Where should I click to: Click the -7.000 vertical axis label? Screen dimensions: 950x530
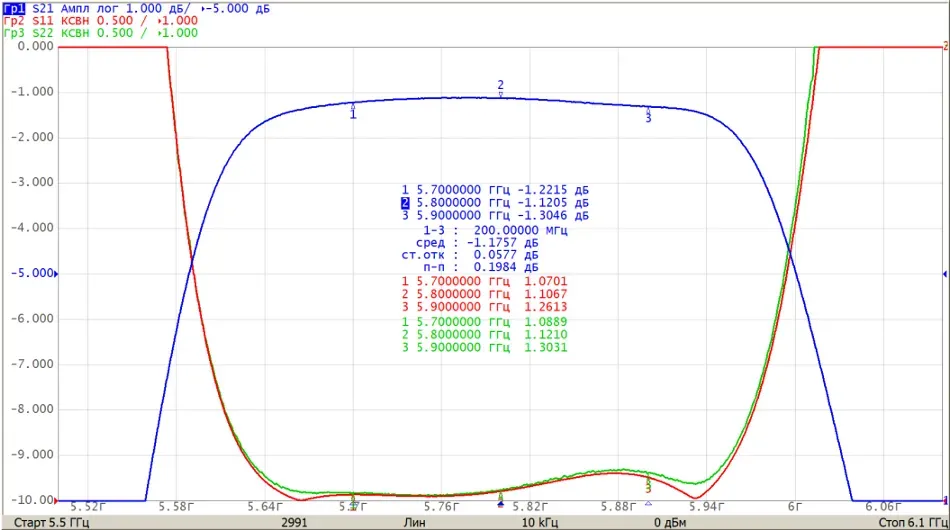32,364
